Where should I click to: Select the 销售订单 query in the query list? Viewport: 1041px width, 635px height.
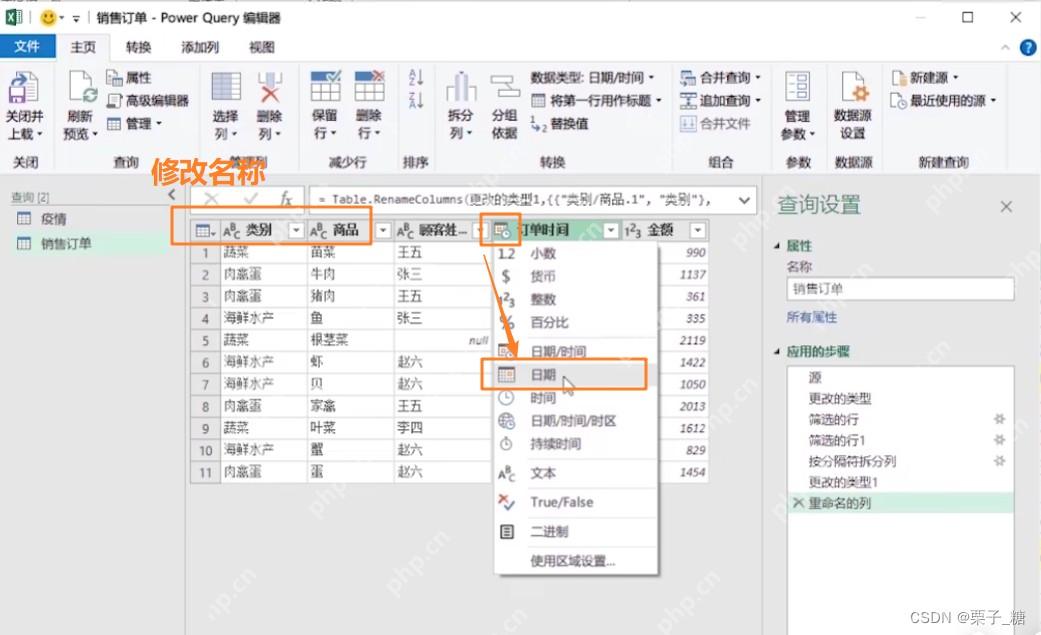point(66,244)
